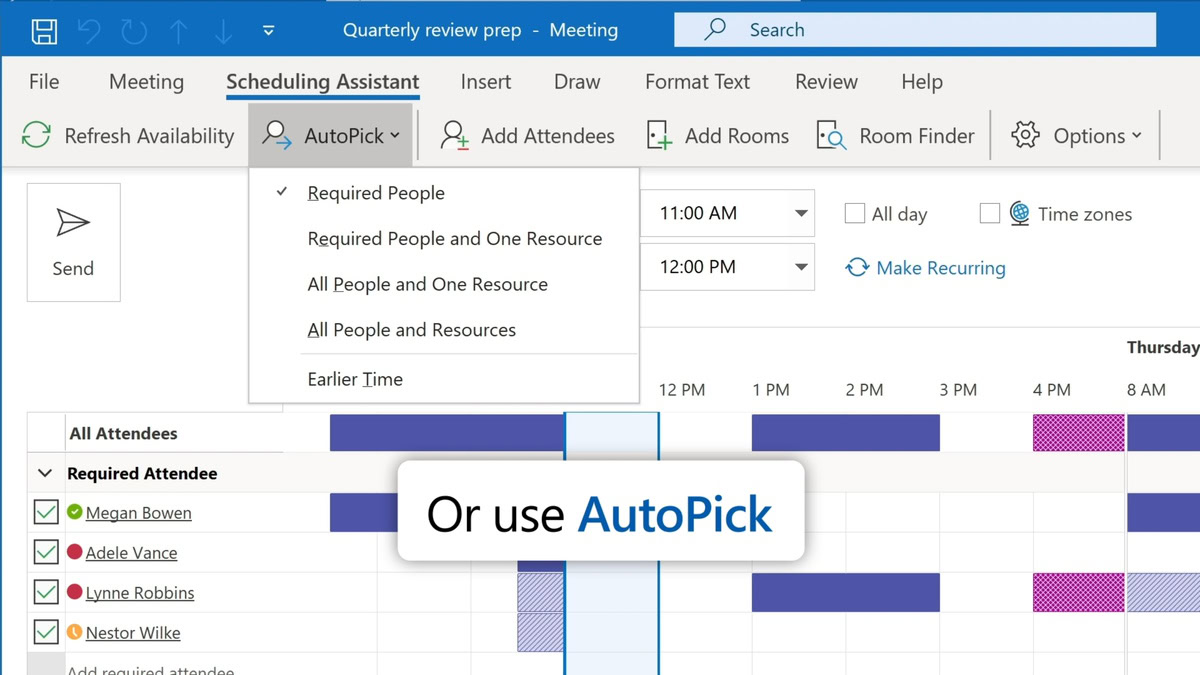
Task: Click the Add Rooms icon
Action: (659, 136)
